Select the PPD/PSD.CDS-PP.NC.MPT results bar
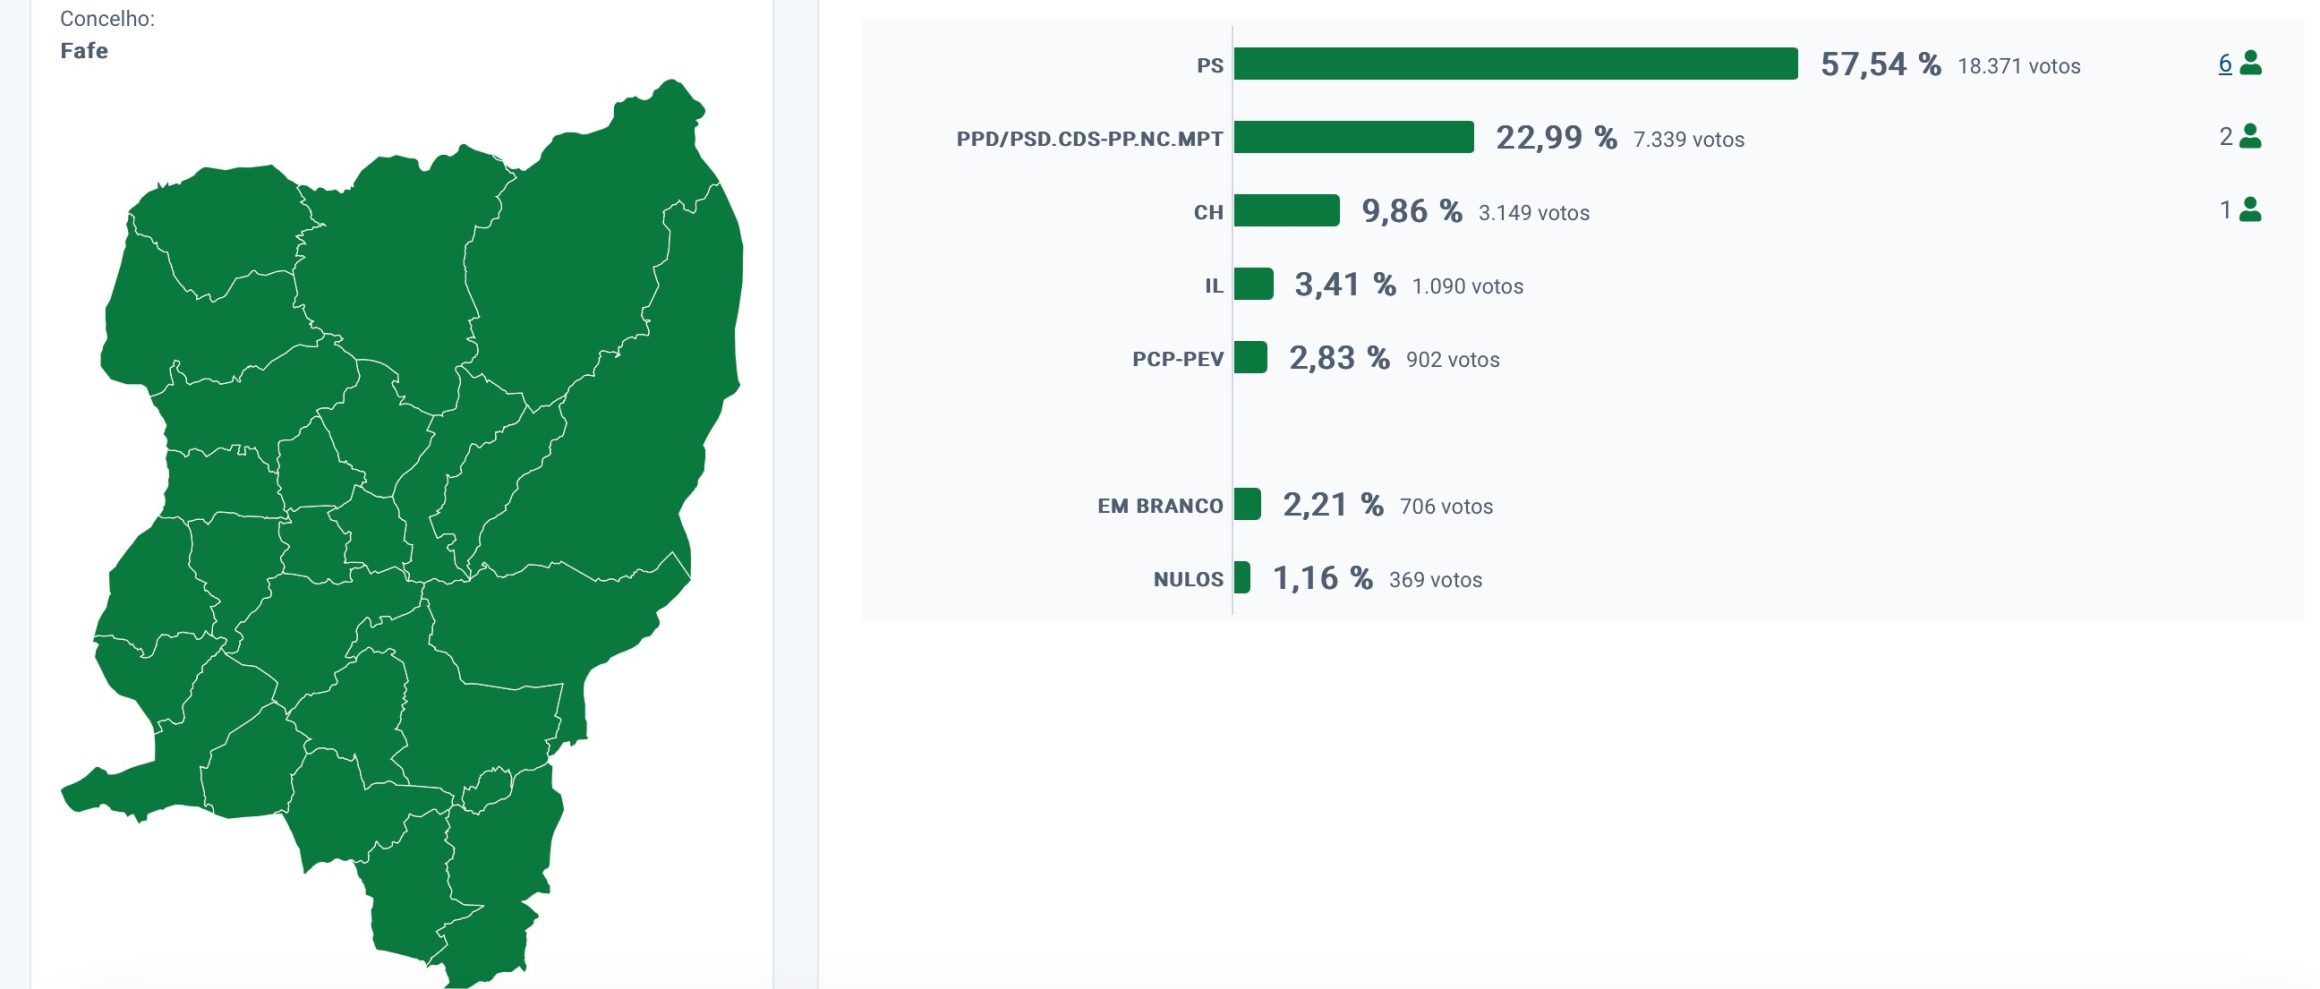This screenshot has width=2320, height=989. point(1353,137)
